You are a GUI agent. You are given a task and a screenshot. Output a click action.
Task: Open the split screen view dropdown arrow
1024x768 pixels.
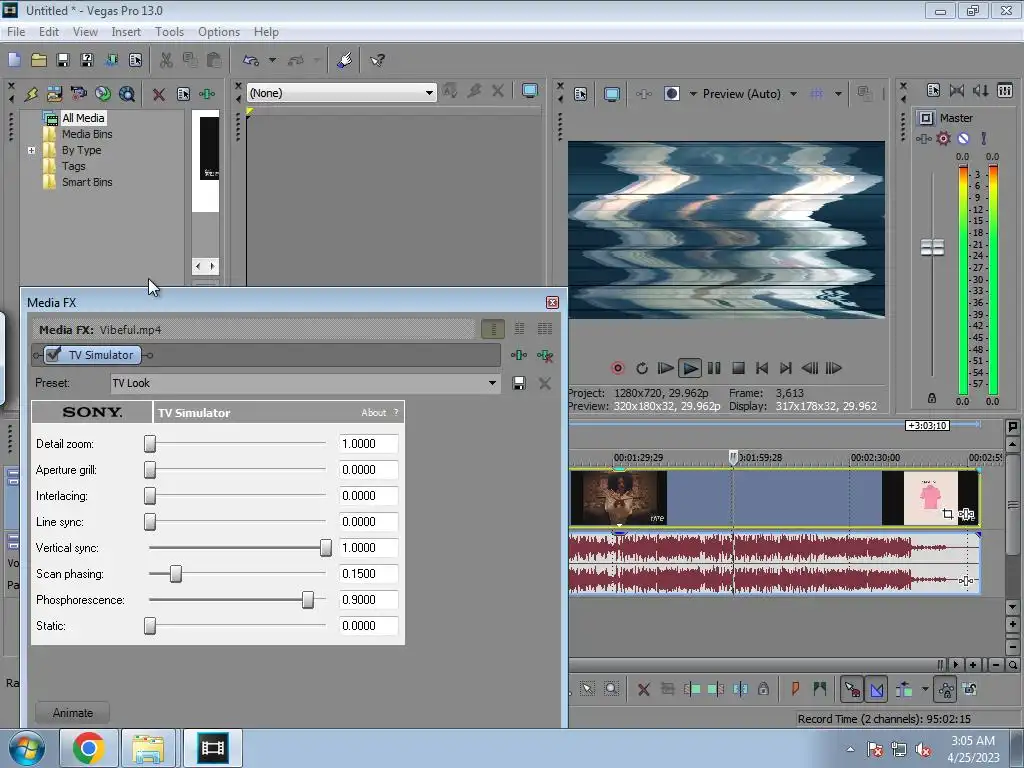coord(693,94)
